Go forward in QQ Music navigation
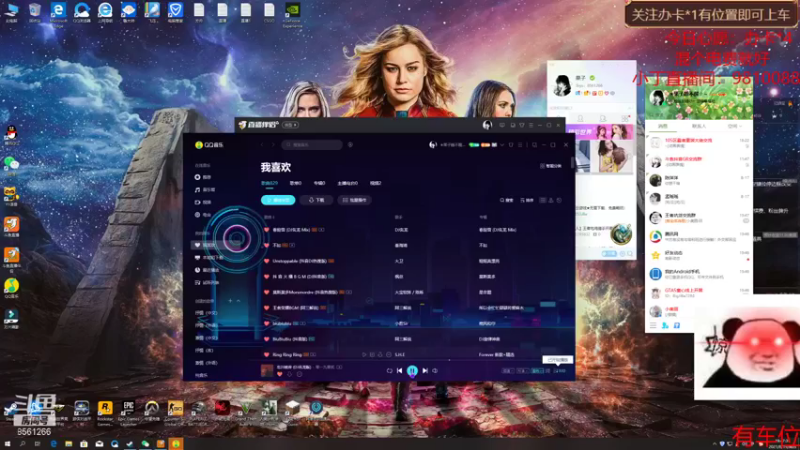This screenshot has width=800, height=450. (273, 145)
